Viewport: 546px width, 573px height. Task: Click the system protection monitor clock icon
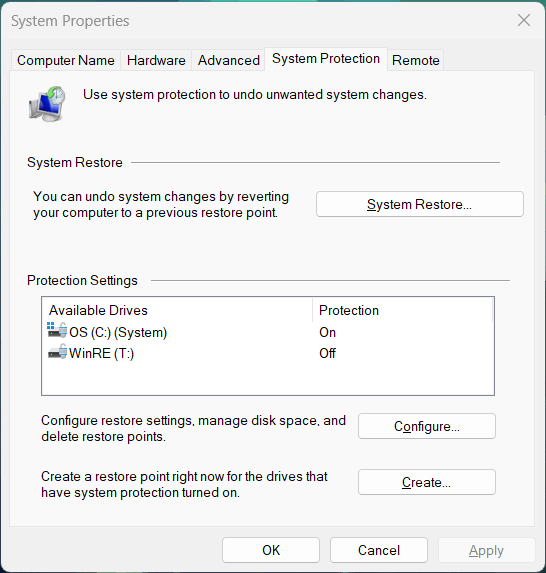pos(47,104)
